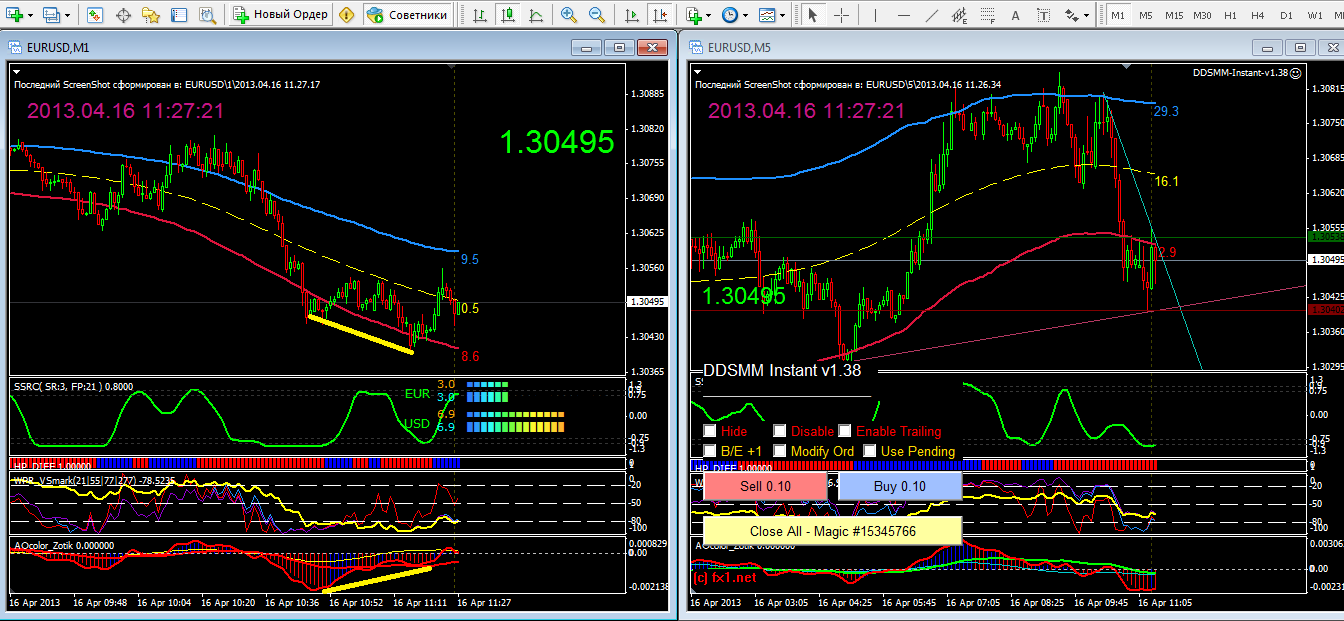Expand the Periods dropdown arrow
This screenshot has height=621, width=1344.
click(x=745, y=15)
